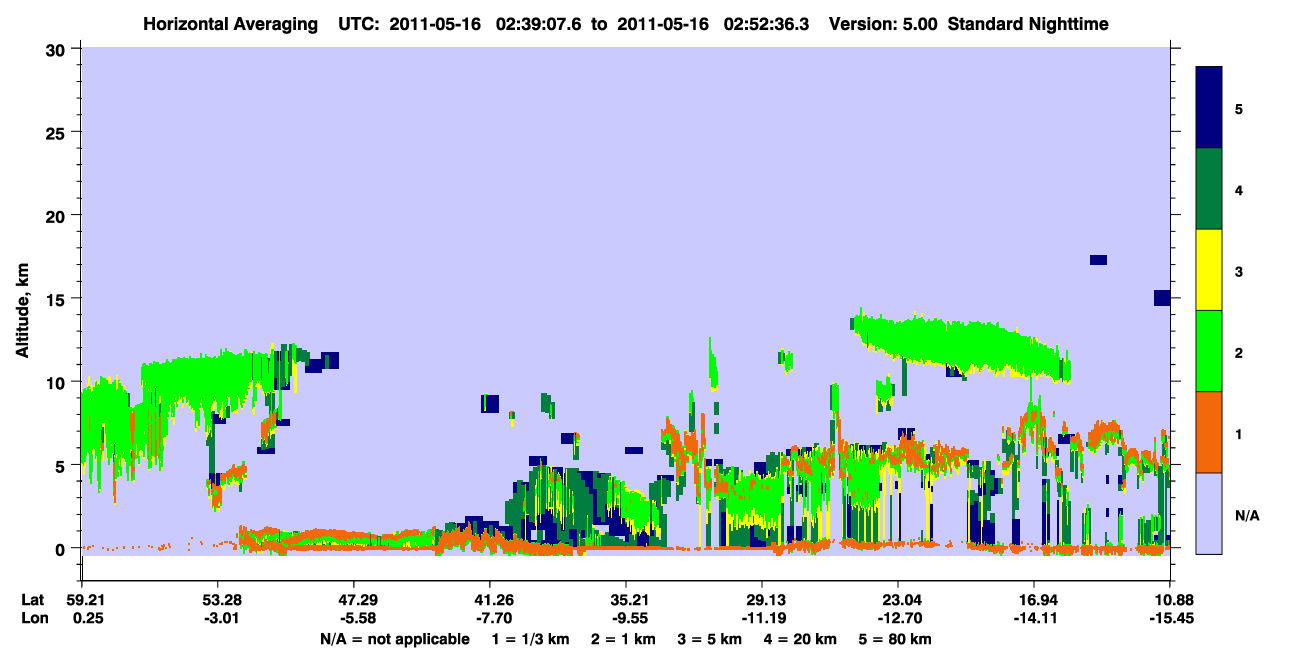Click latitude value 23.04
This screenshot has height=667, width=1300.
pos(898,600)
